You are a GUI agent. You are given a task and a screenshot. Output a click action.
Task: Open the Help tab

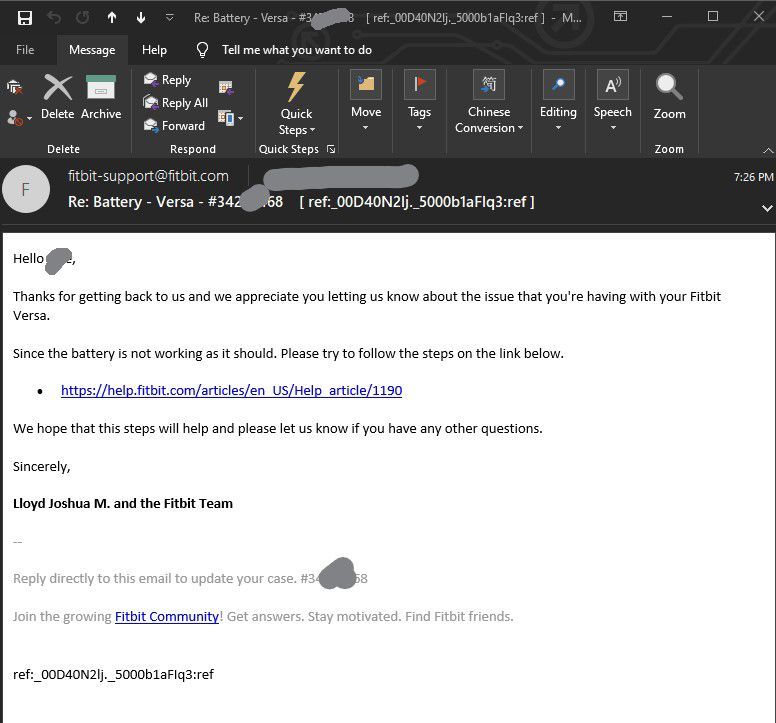coord(154,50)
